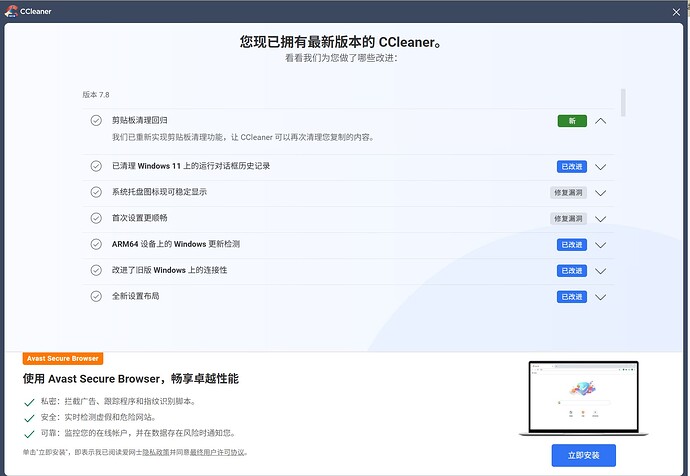Click check circle icon beside 全新设置布局
The height and width of the screenshot is (476, 690).
(x=96, y=296)
